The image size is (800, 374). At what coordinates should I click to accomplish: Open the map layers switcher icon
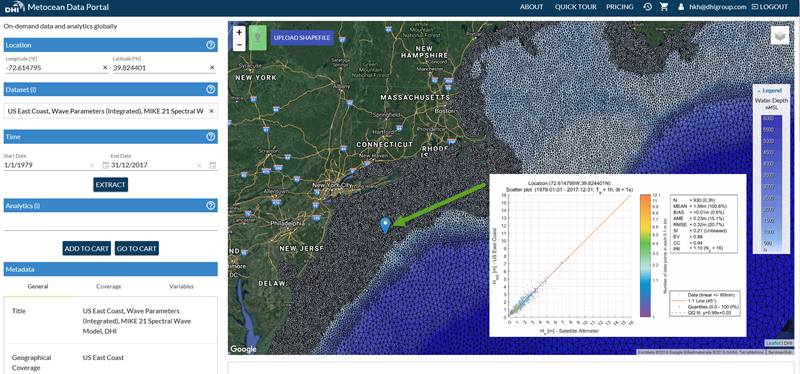[780, 36]
